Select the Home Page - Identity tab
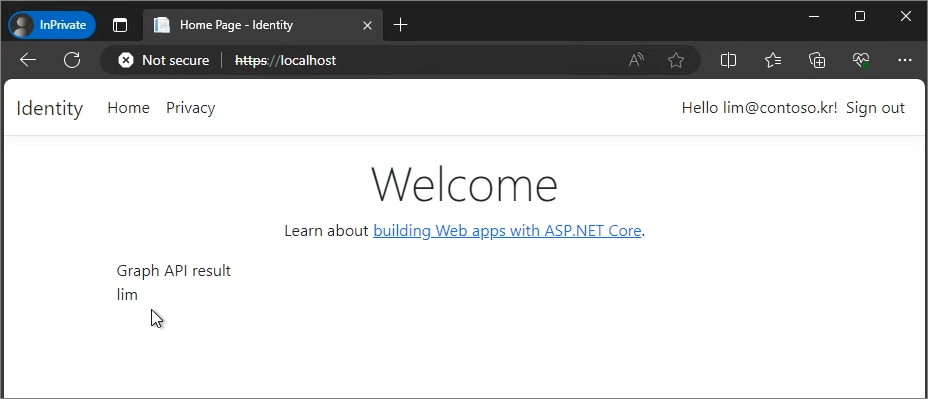 (262, 25)
